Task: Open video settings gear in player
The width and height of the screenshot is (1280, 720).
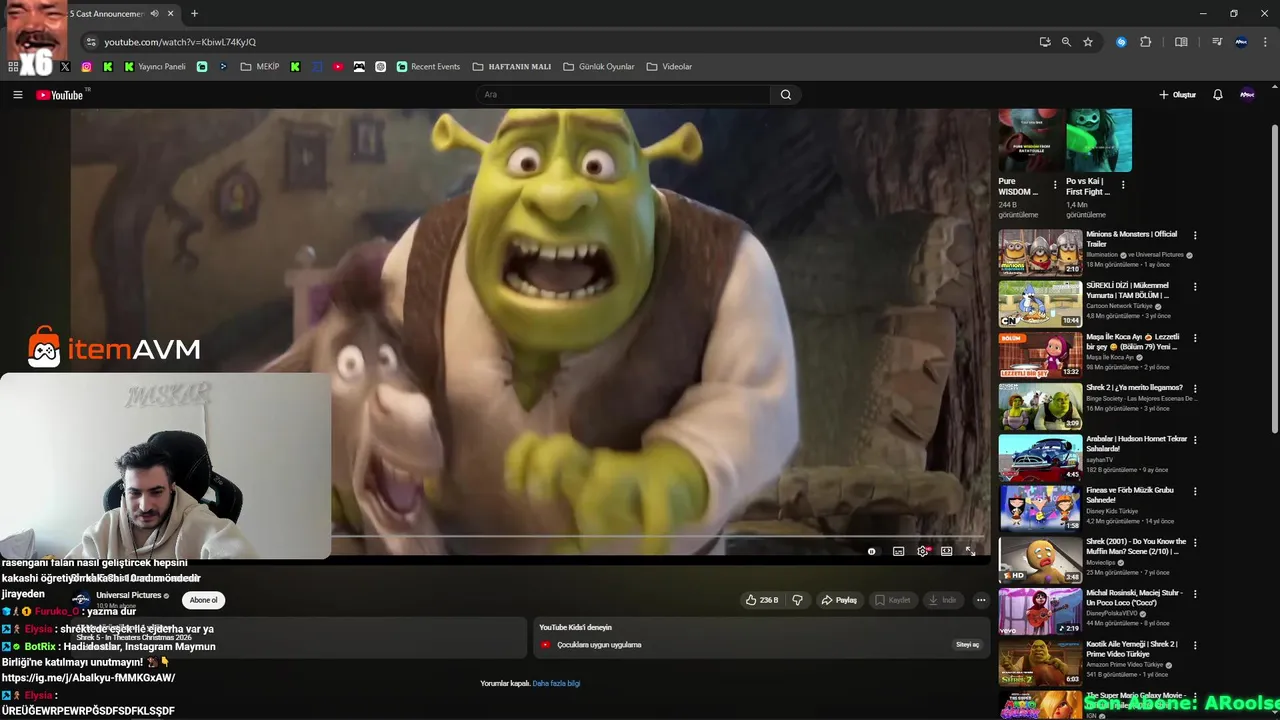Action: [922, 551]
